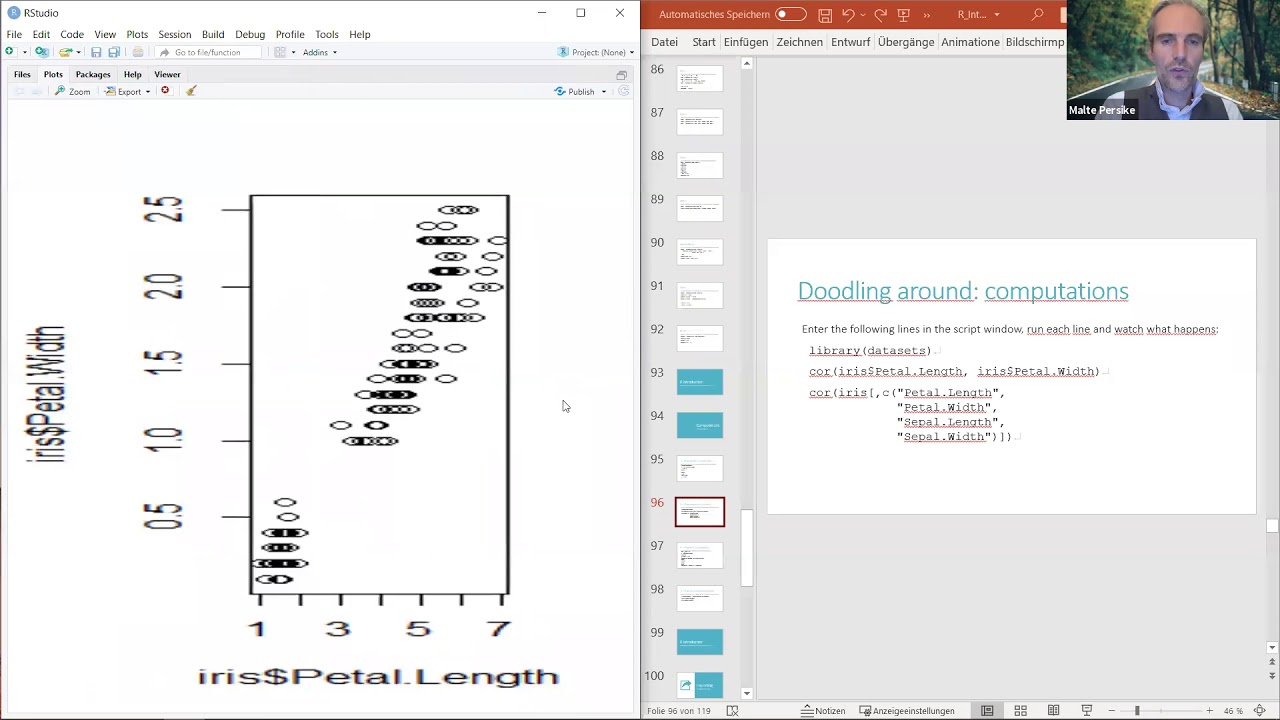Viewport: 1280px width, 720px height.
Task: Open Viewer tab in RStudio
Action: click(167, 74)
